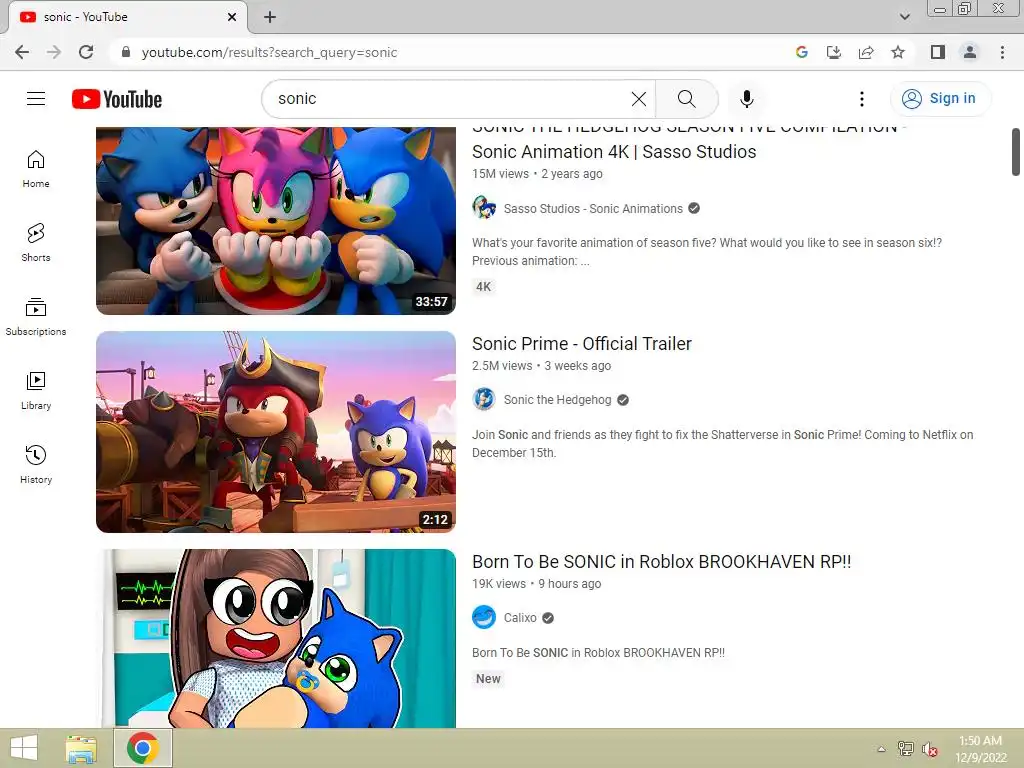Click the Sonic Prime video description text
The height and width of the screenshot is (768, 1024).
(722, 443)
